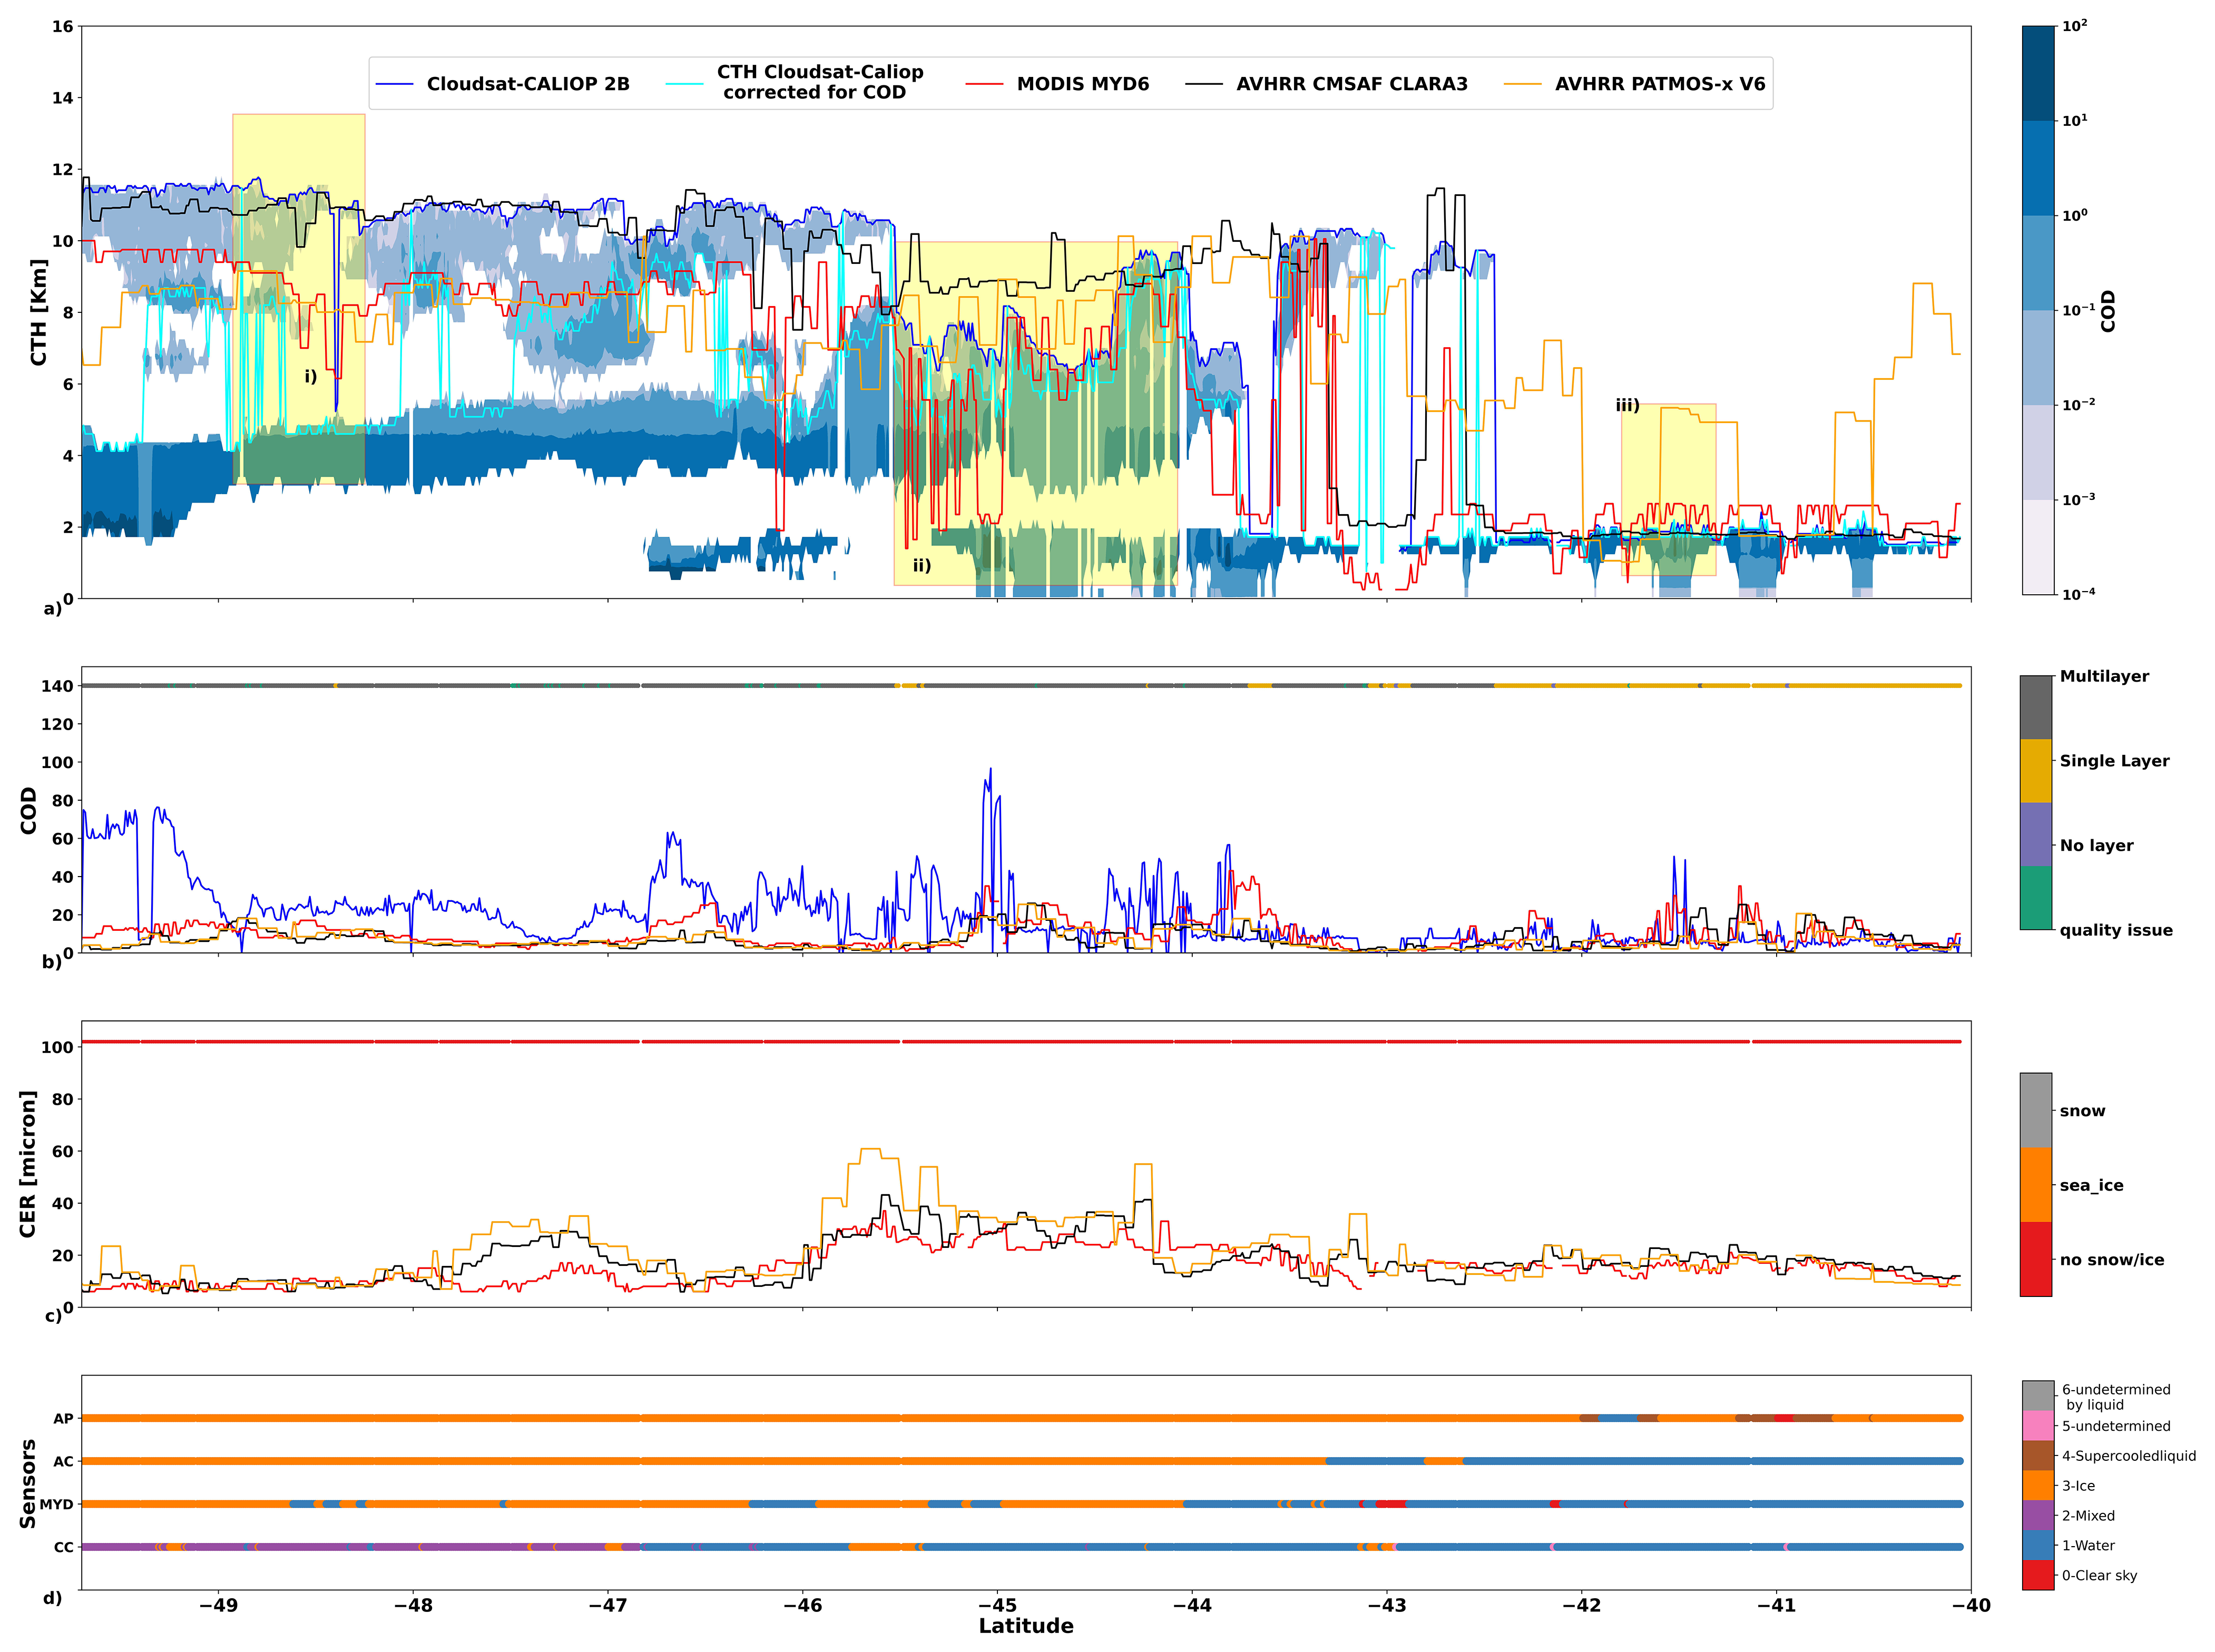
Task: Click the No layer purple swatch
Action: click(x=2035, y=834)
